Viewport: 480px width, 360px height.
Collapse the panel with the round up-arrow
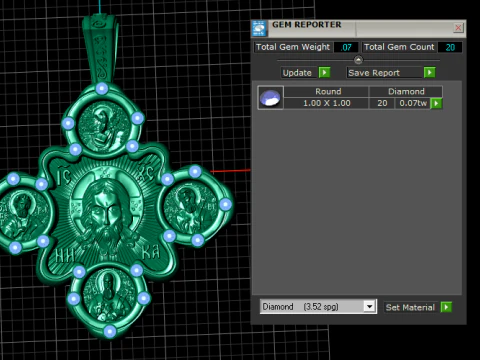click(358, 60)
